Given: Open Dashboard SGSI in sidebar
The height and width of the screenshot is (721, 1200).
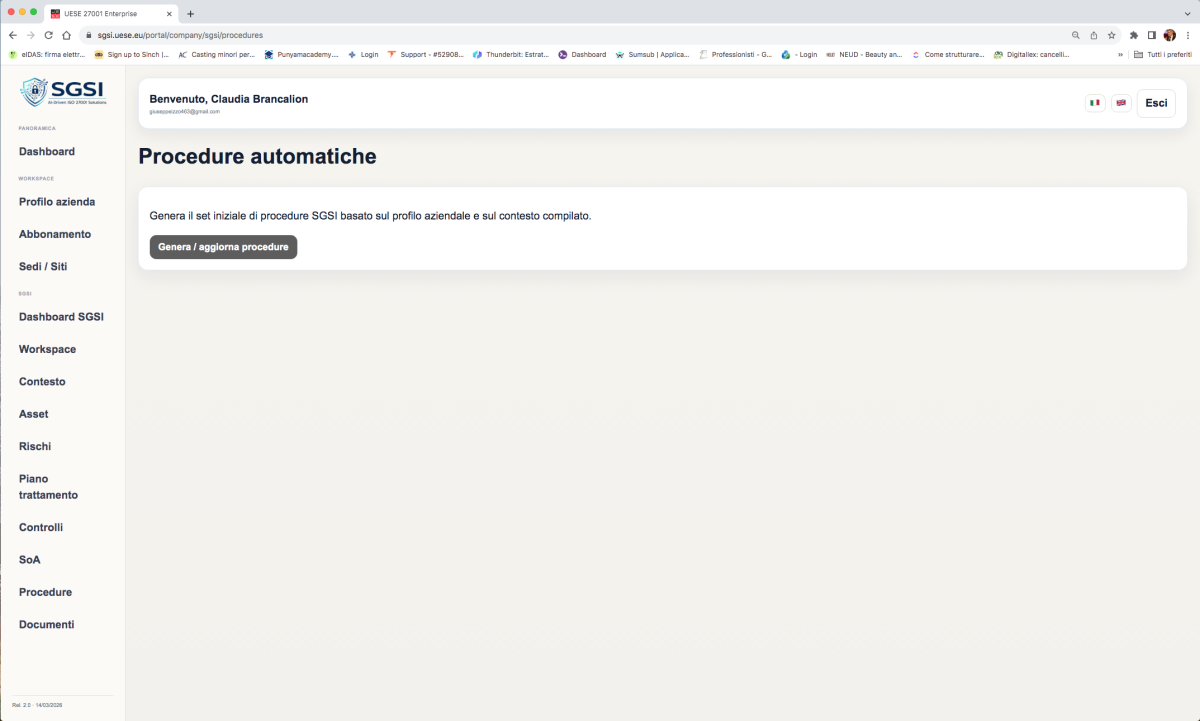Looking at the screenshot, I should pos(61,317).
